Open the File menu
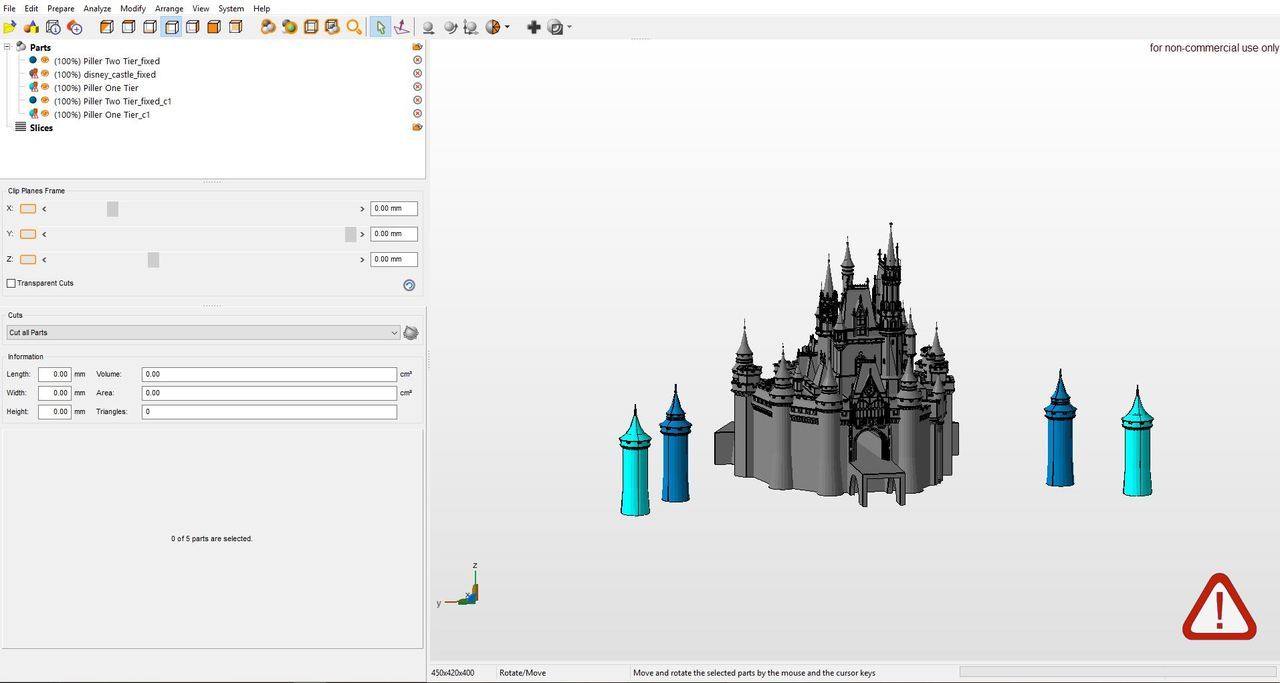Viewport: 1280px width, 683px height. tap(9, 8)
